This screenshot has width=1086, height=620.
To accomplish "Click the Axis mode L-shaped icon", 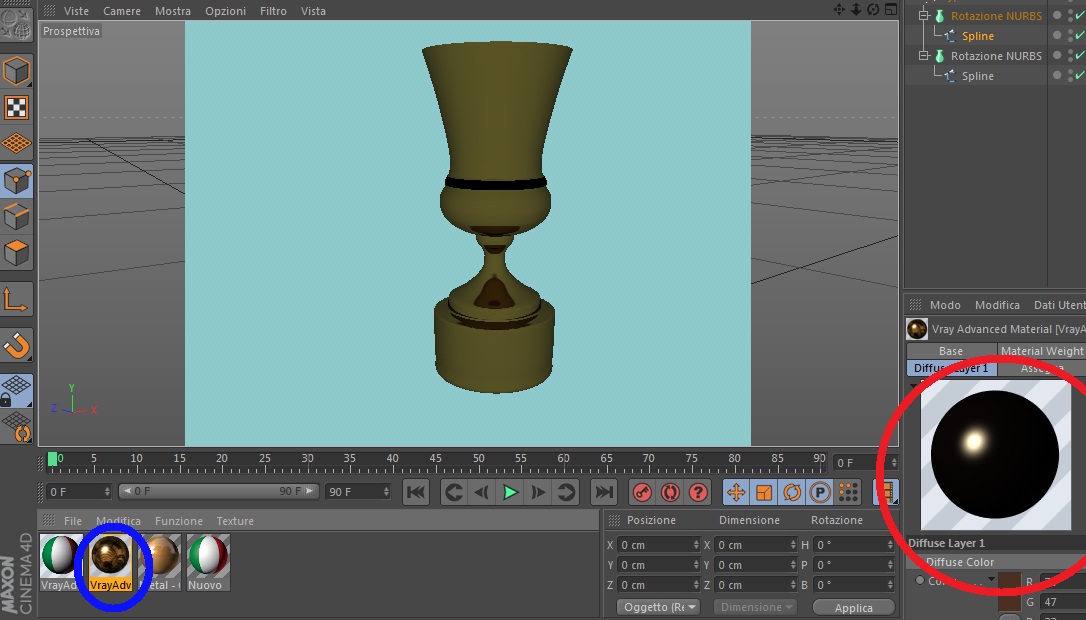I will 17,299.
